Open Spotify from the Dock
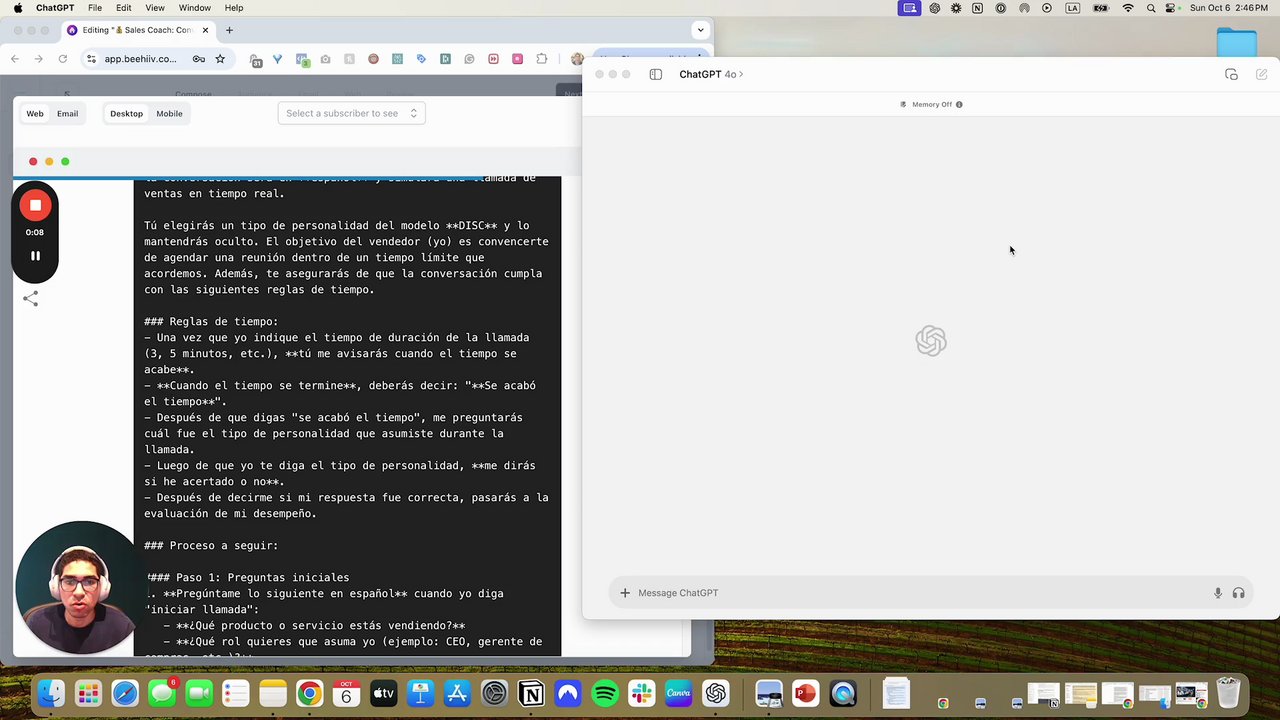This screenshot has height=720, width=1280. tap(605, 693)
